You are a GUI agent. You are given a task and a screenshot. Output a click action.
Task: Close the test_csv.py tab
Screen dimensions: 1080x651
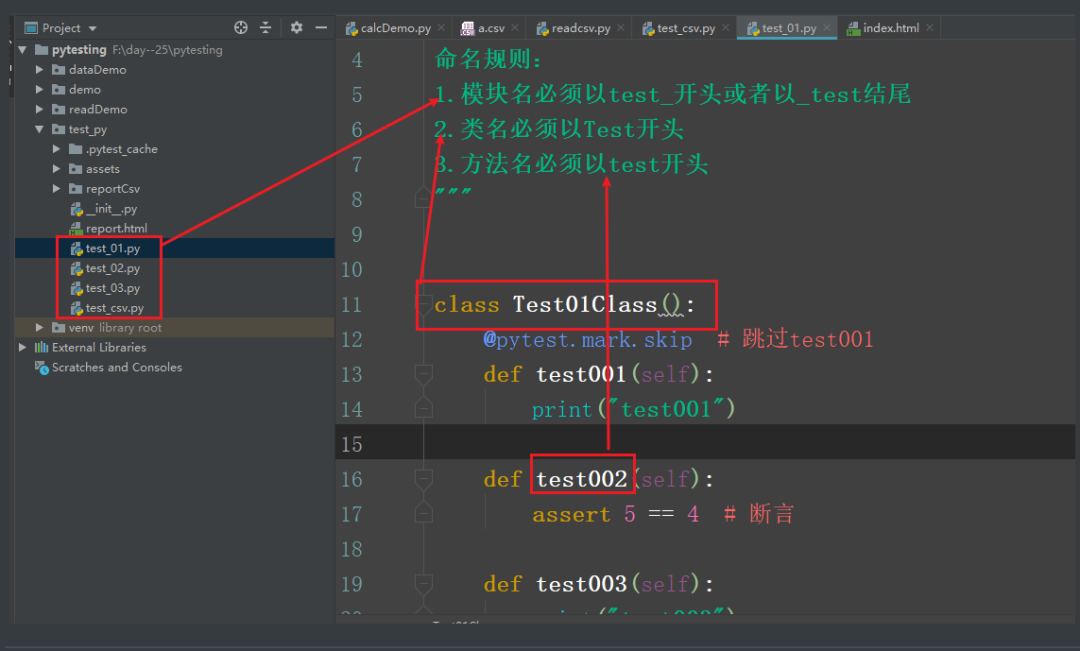725,28
